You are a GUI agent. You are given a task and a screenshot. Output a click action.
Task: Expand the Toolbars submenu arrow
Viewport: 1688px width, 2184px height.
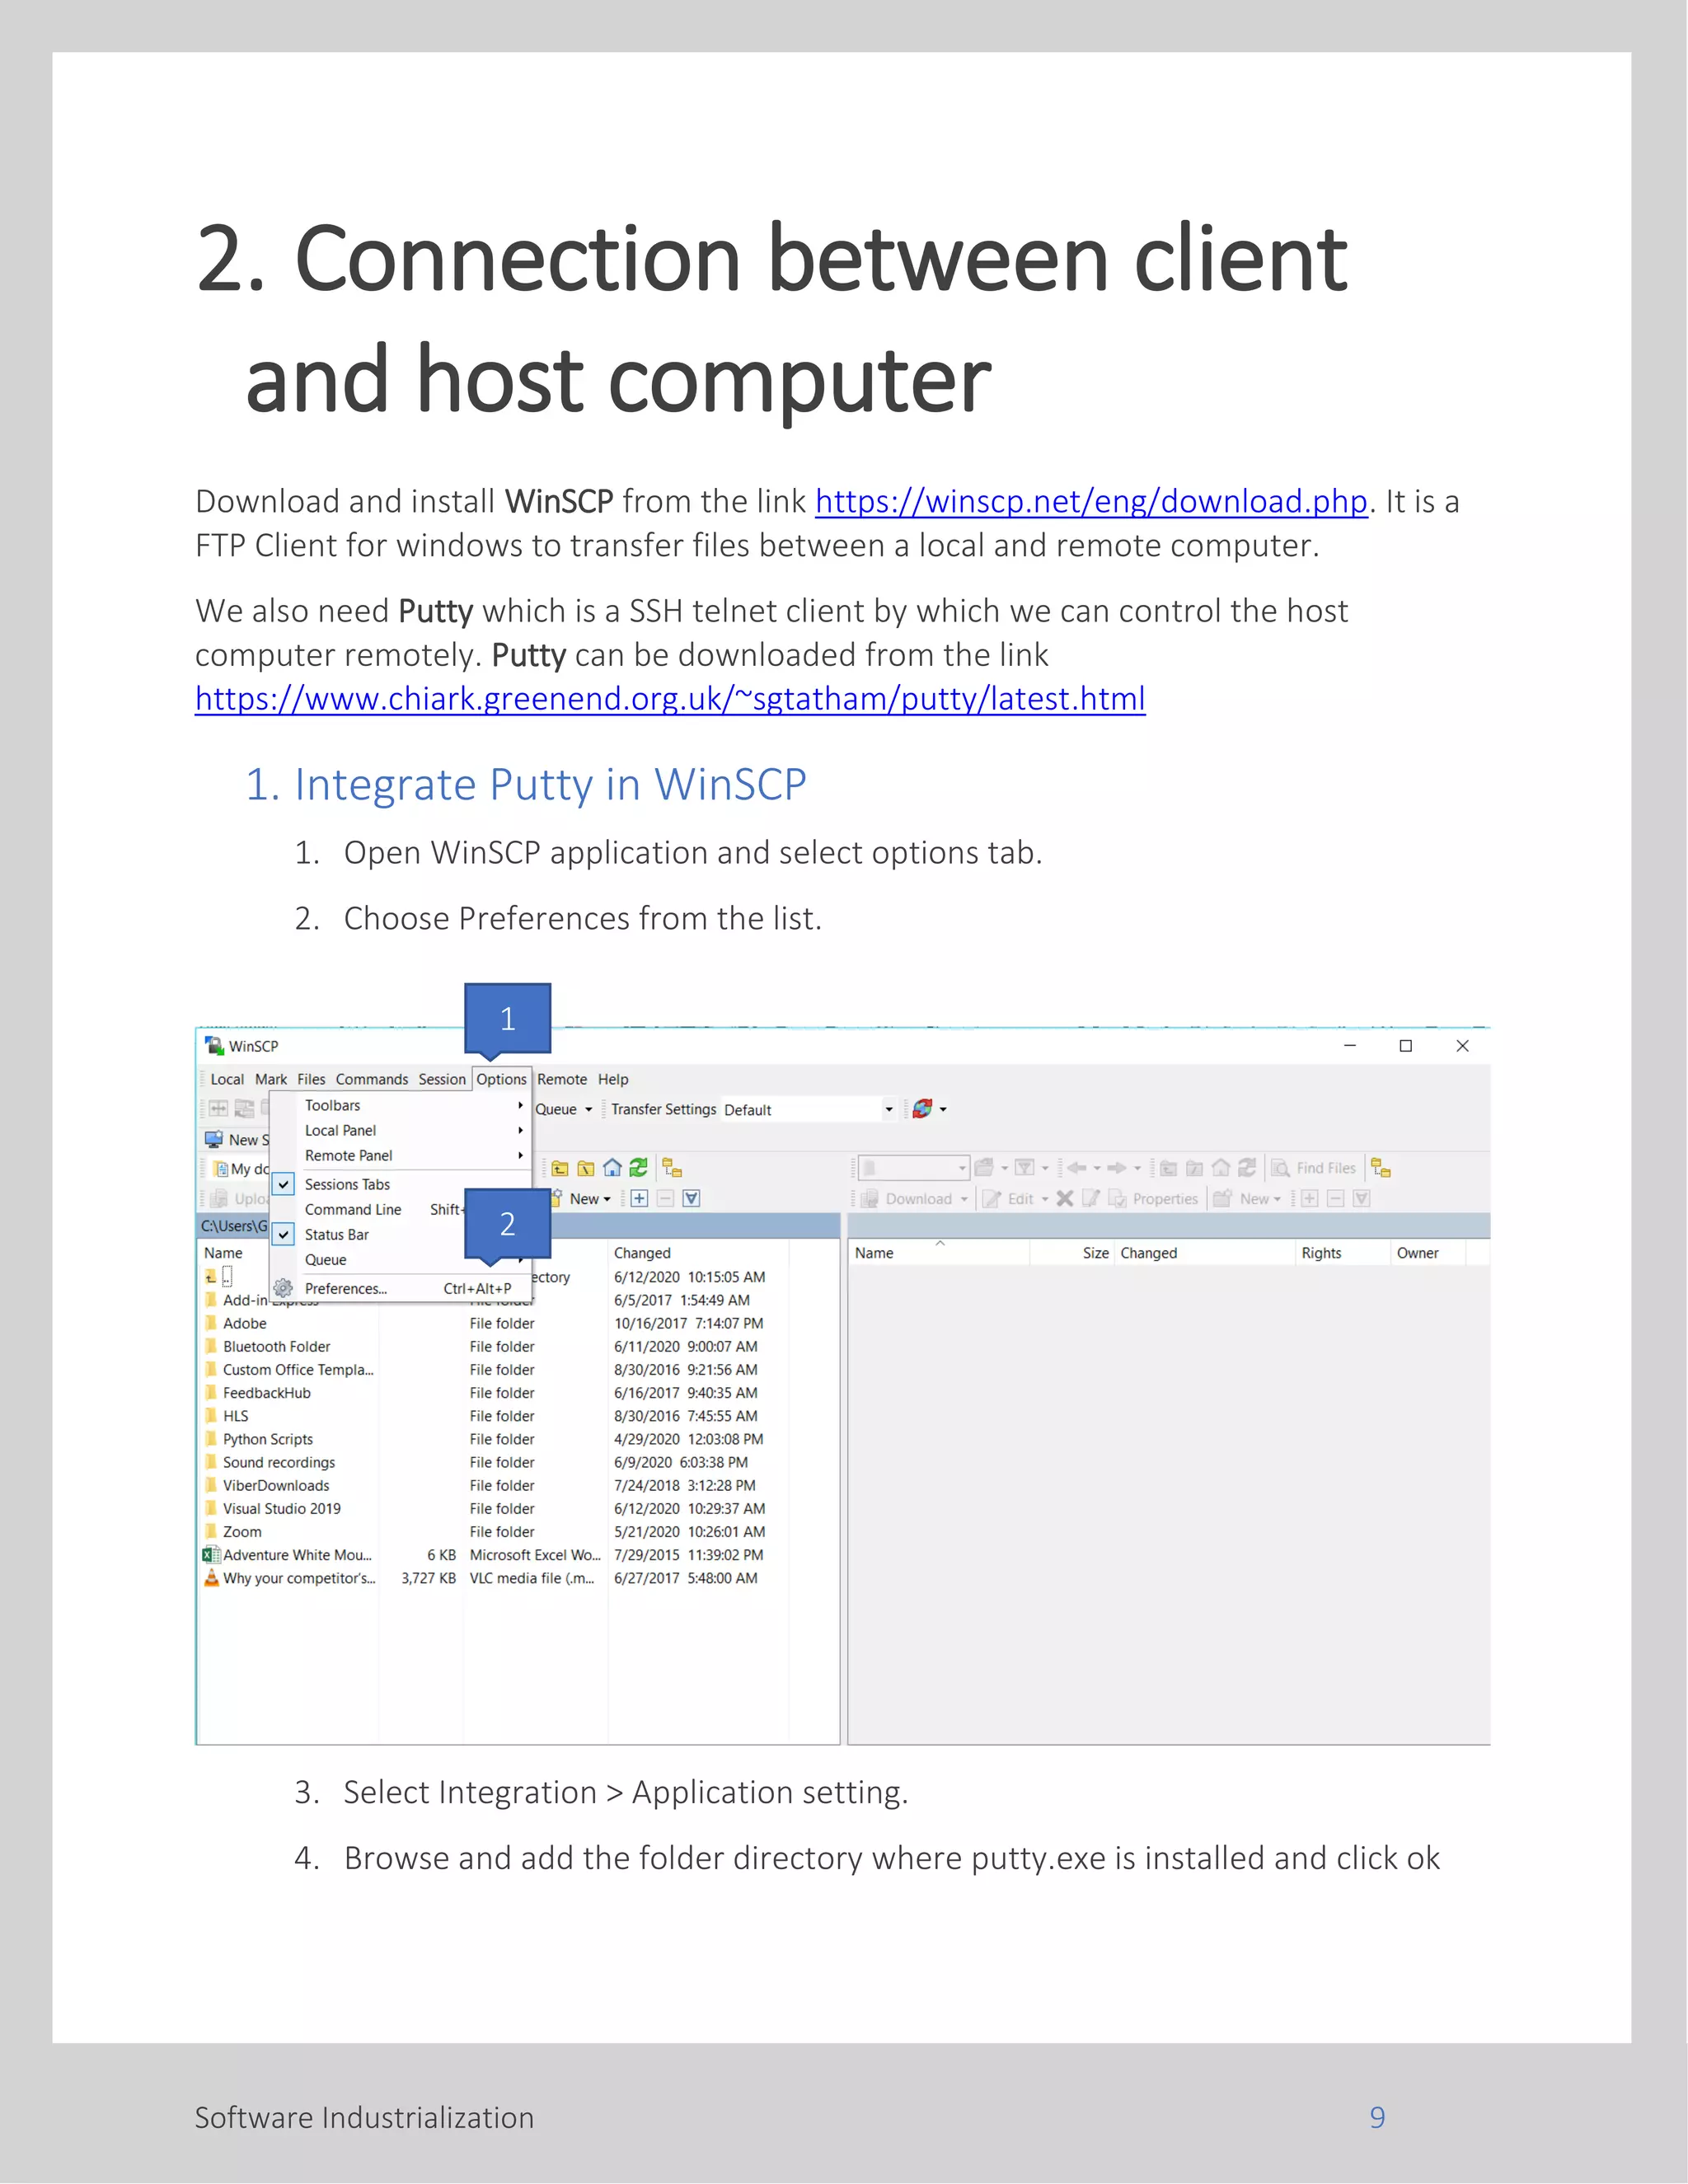(x=520, y=1105)
